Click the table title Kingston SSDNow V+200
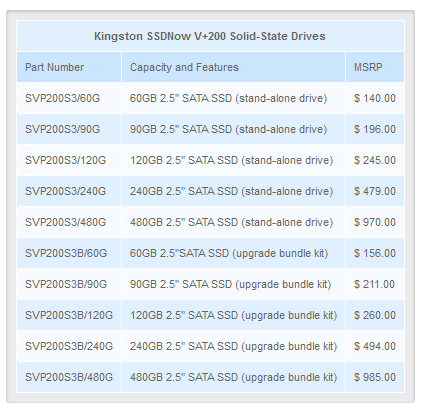The image size is (421, 408). point(210,36)
